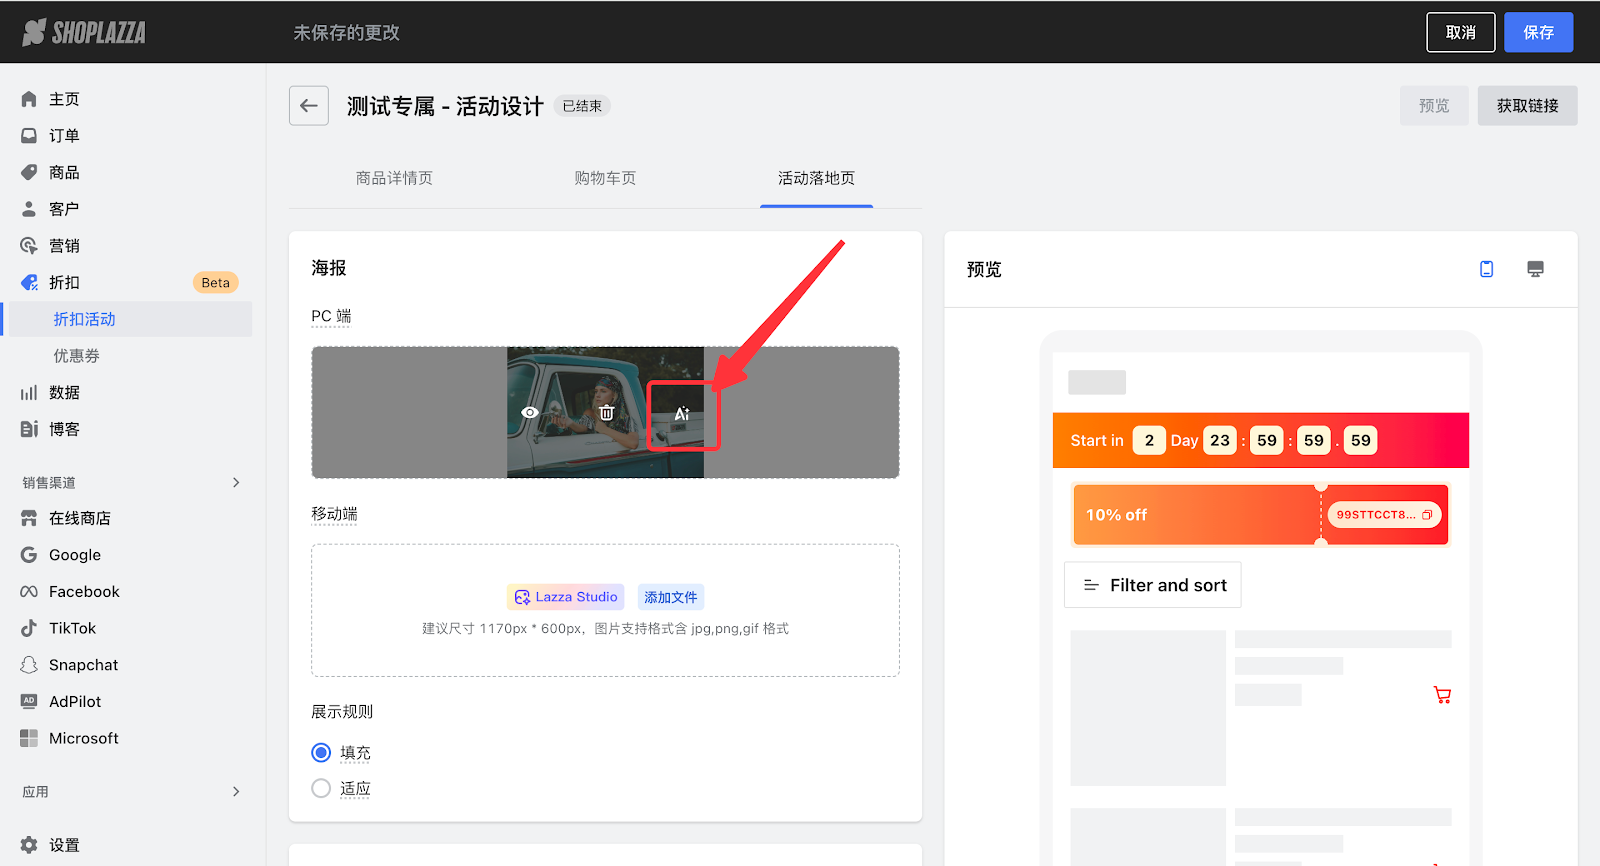Preview poster image with the eye icon
This screenshot has width=1600, height=866.
click(530, 413)
